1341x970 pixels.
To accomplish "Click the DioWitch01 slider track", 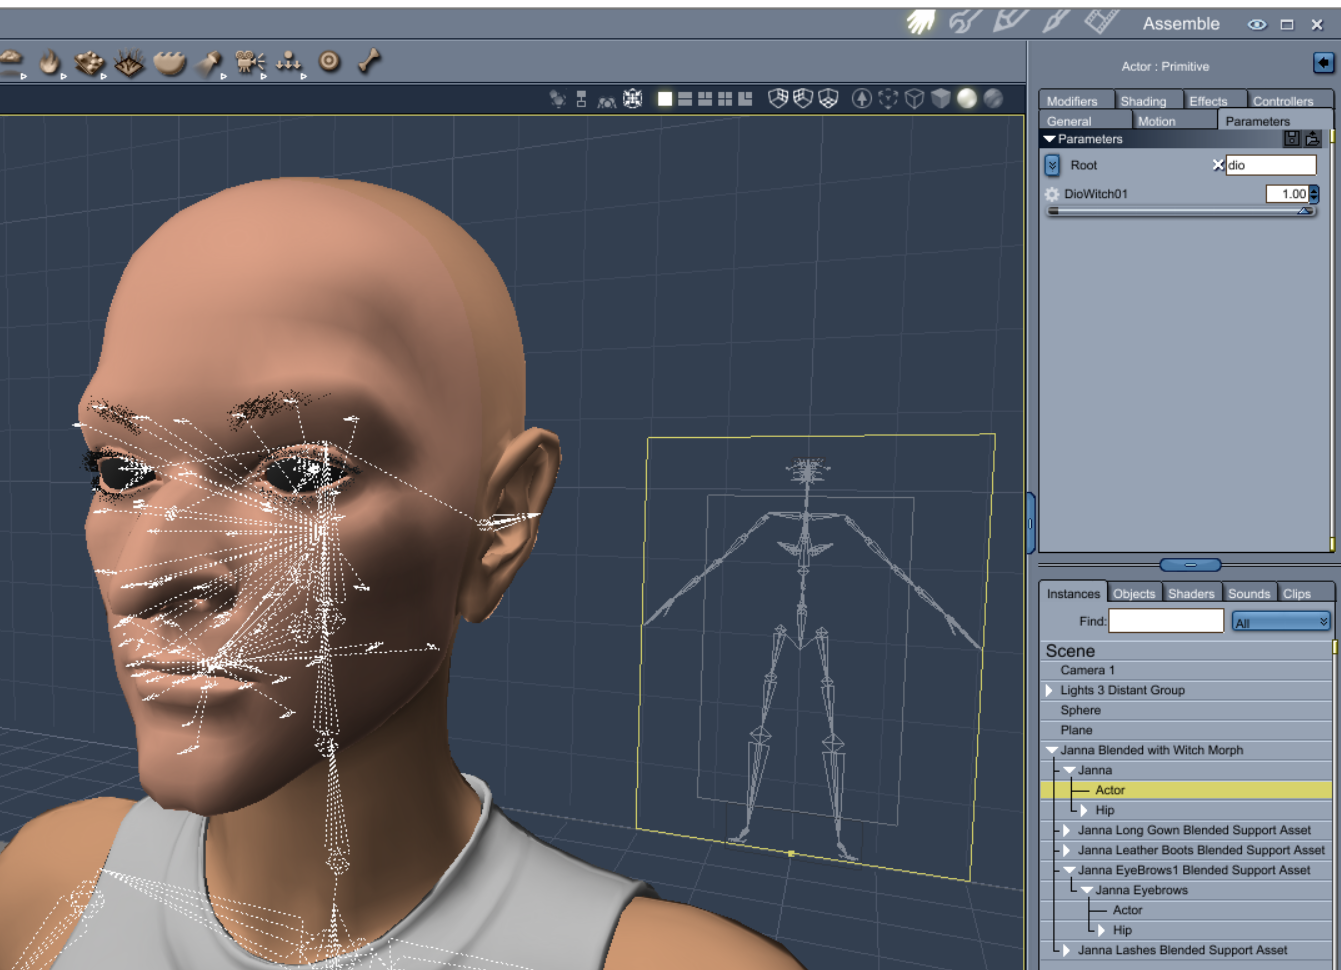I will click(x=1180, y=211).
